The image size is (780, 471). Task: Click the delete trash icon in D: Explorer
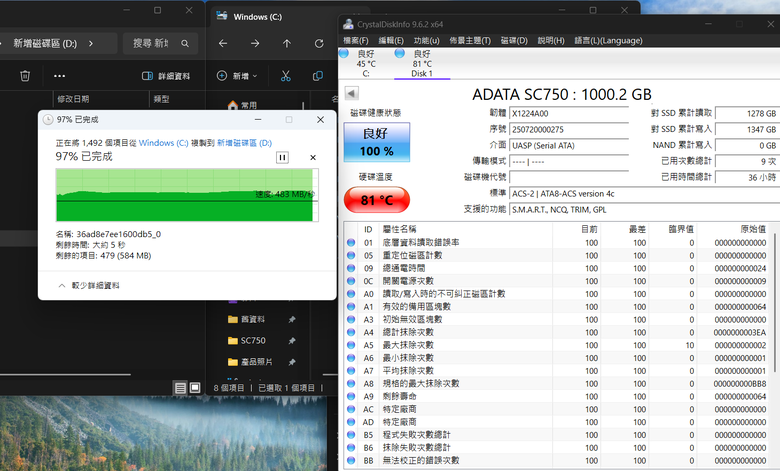point(25,76)
